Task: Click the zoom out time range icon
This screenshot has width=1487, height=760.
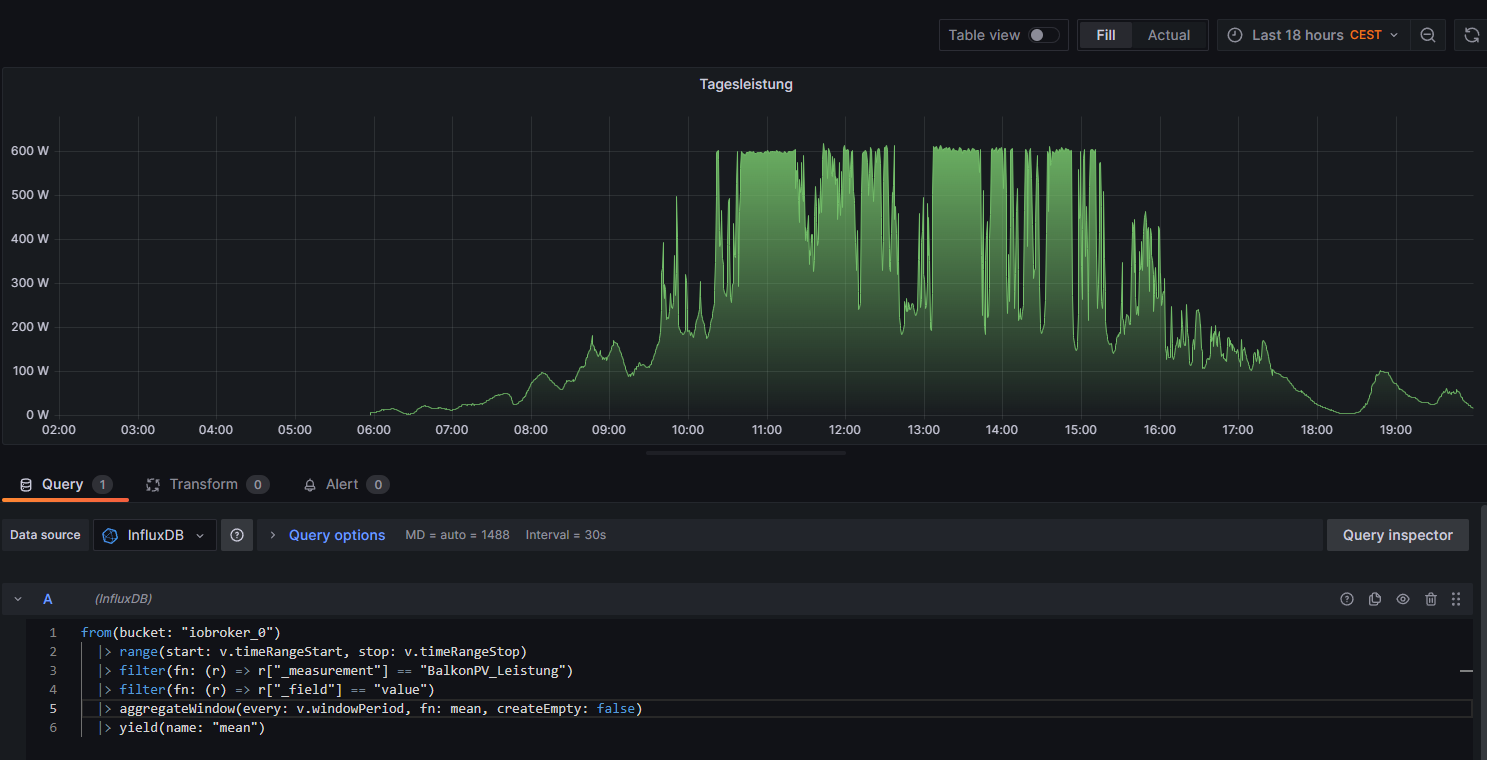Action: [x=1428, y=35]
